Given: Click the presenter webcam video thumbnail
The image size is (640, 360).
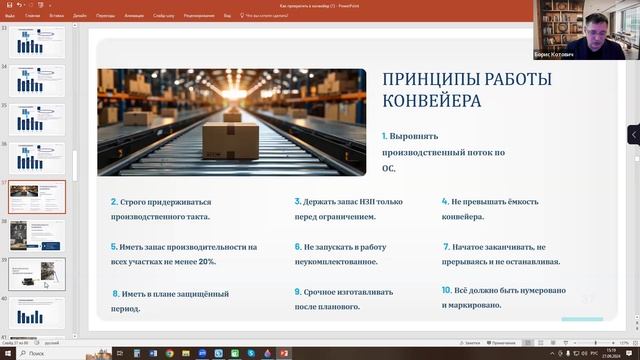Looking at the screenshot, I should tap(586, 30).
